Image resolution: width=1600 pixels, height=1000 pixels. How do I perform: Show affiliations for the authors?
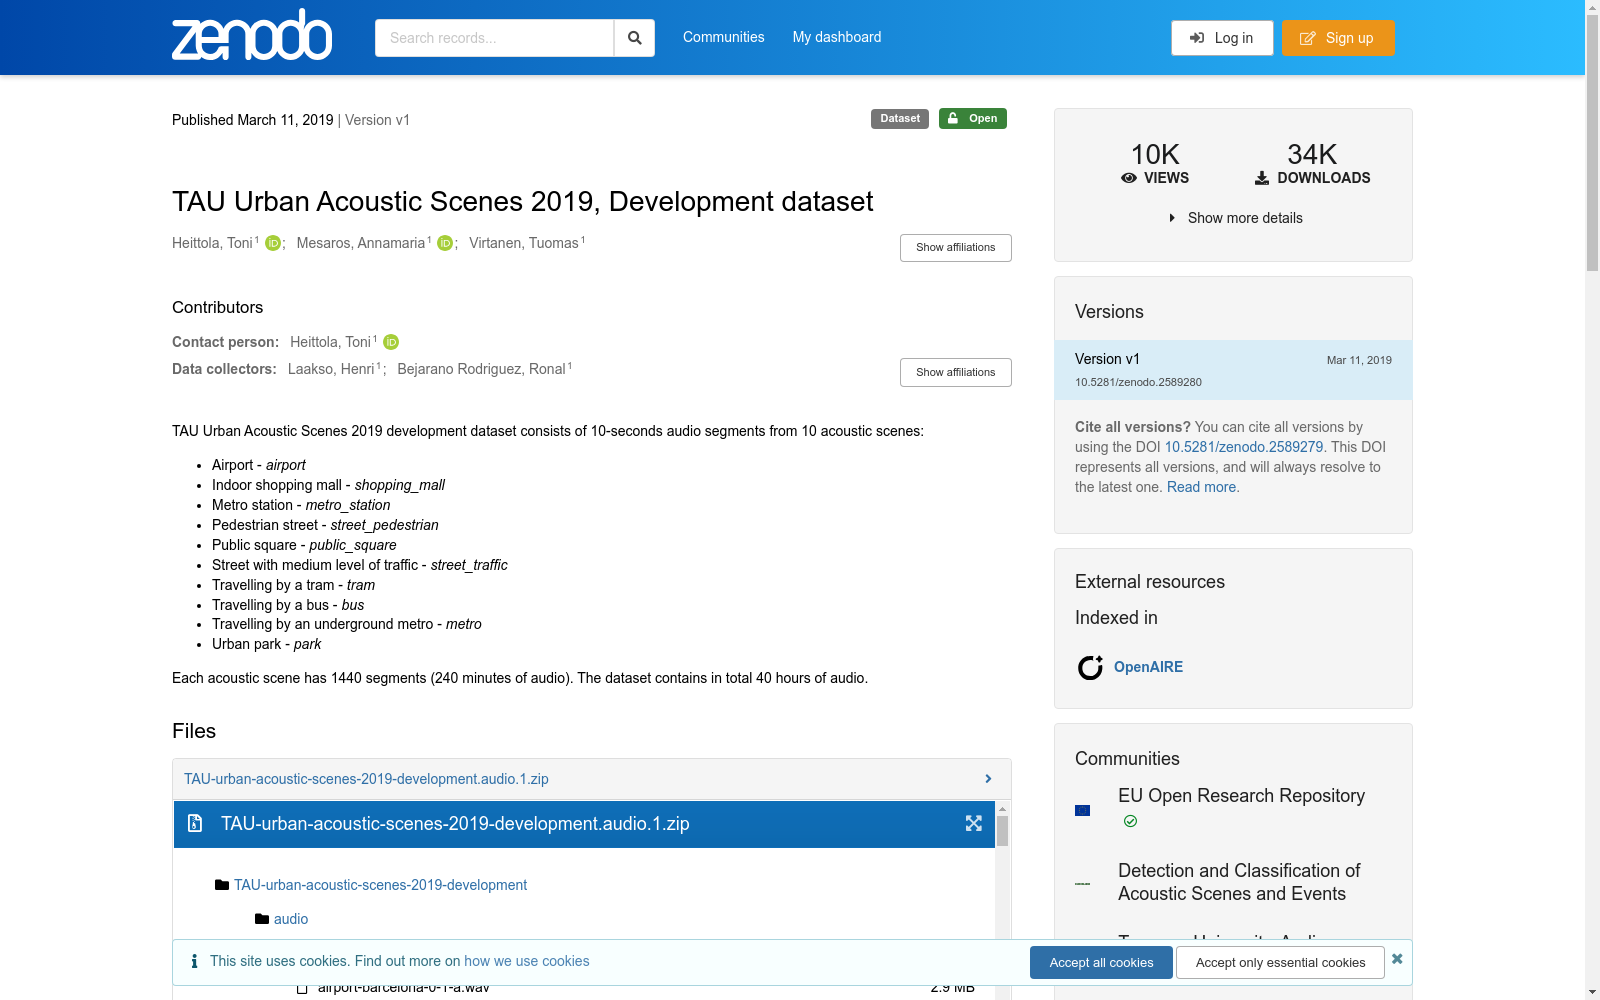[x=956, y=248]
